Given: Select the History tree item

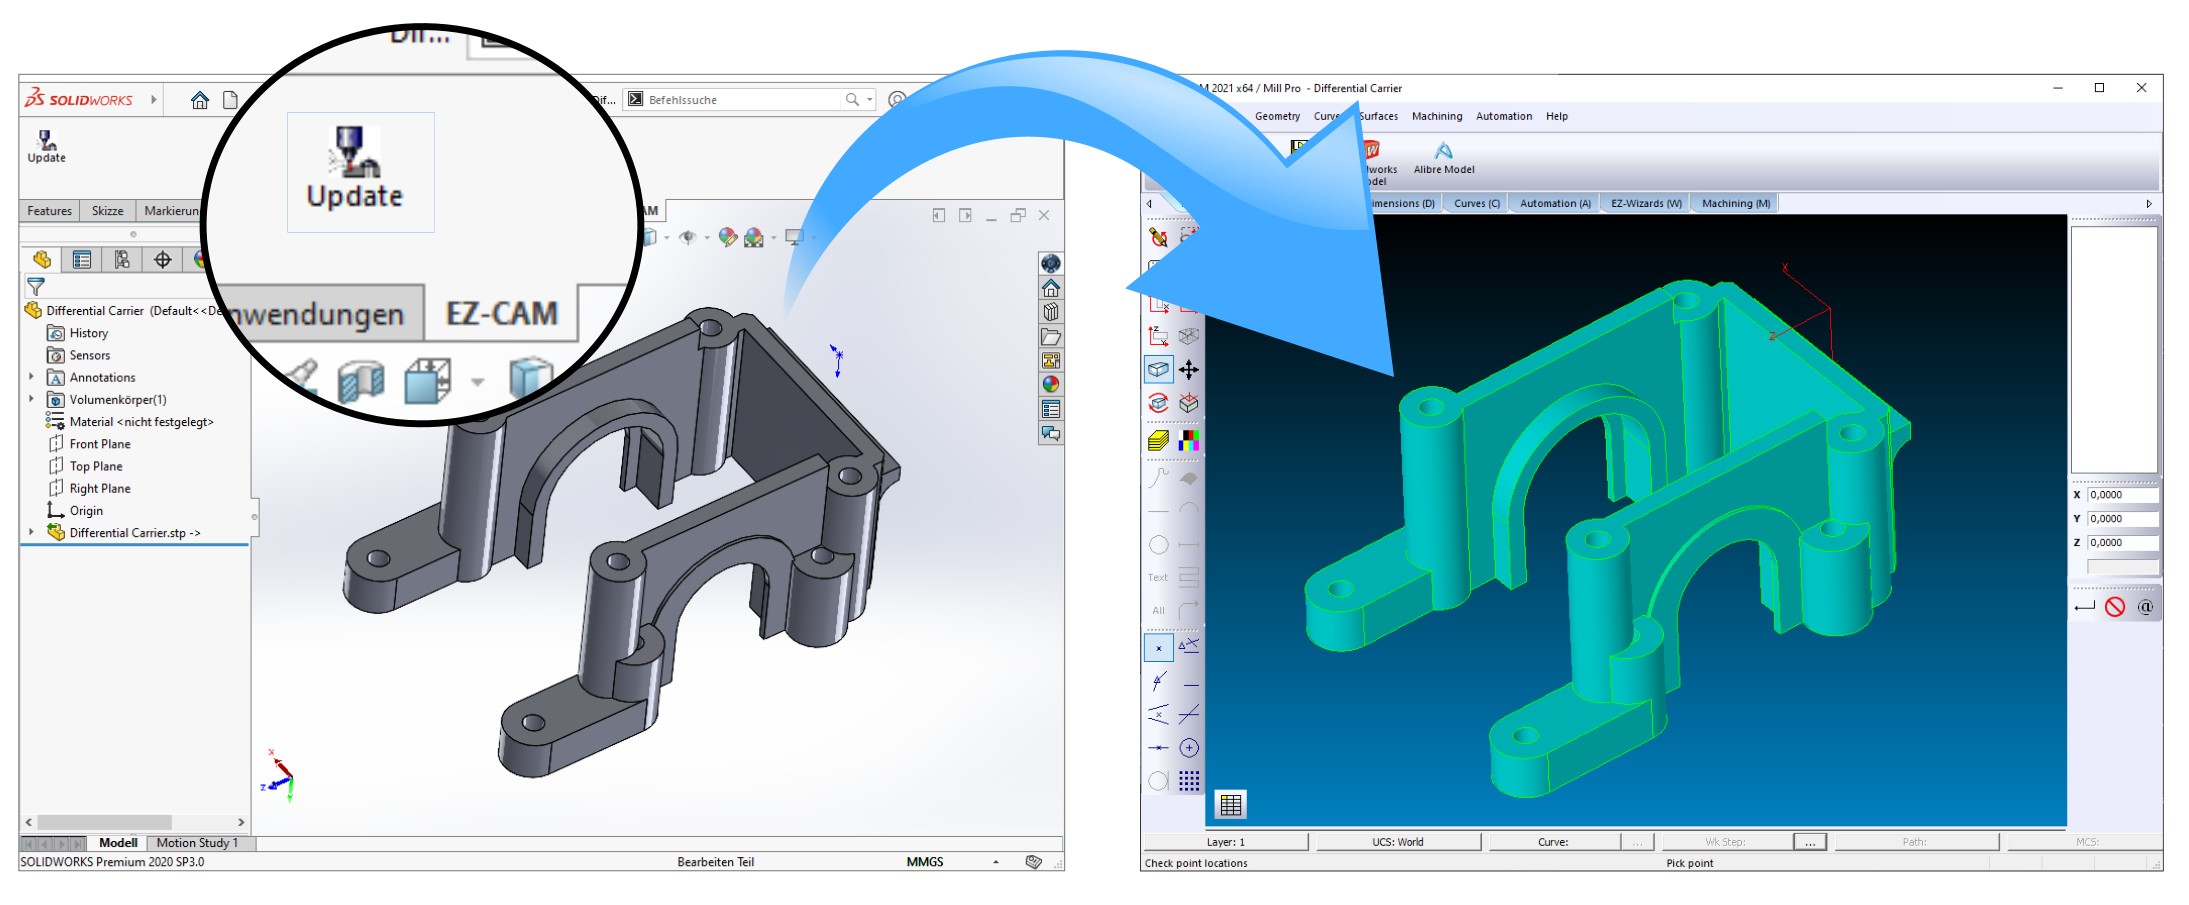Looking at the screenshot, I should point(78,333).
